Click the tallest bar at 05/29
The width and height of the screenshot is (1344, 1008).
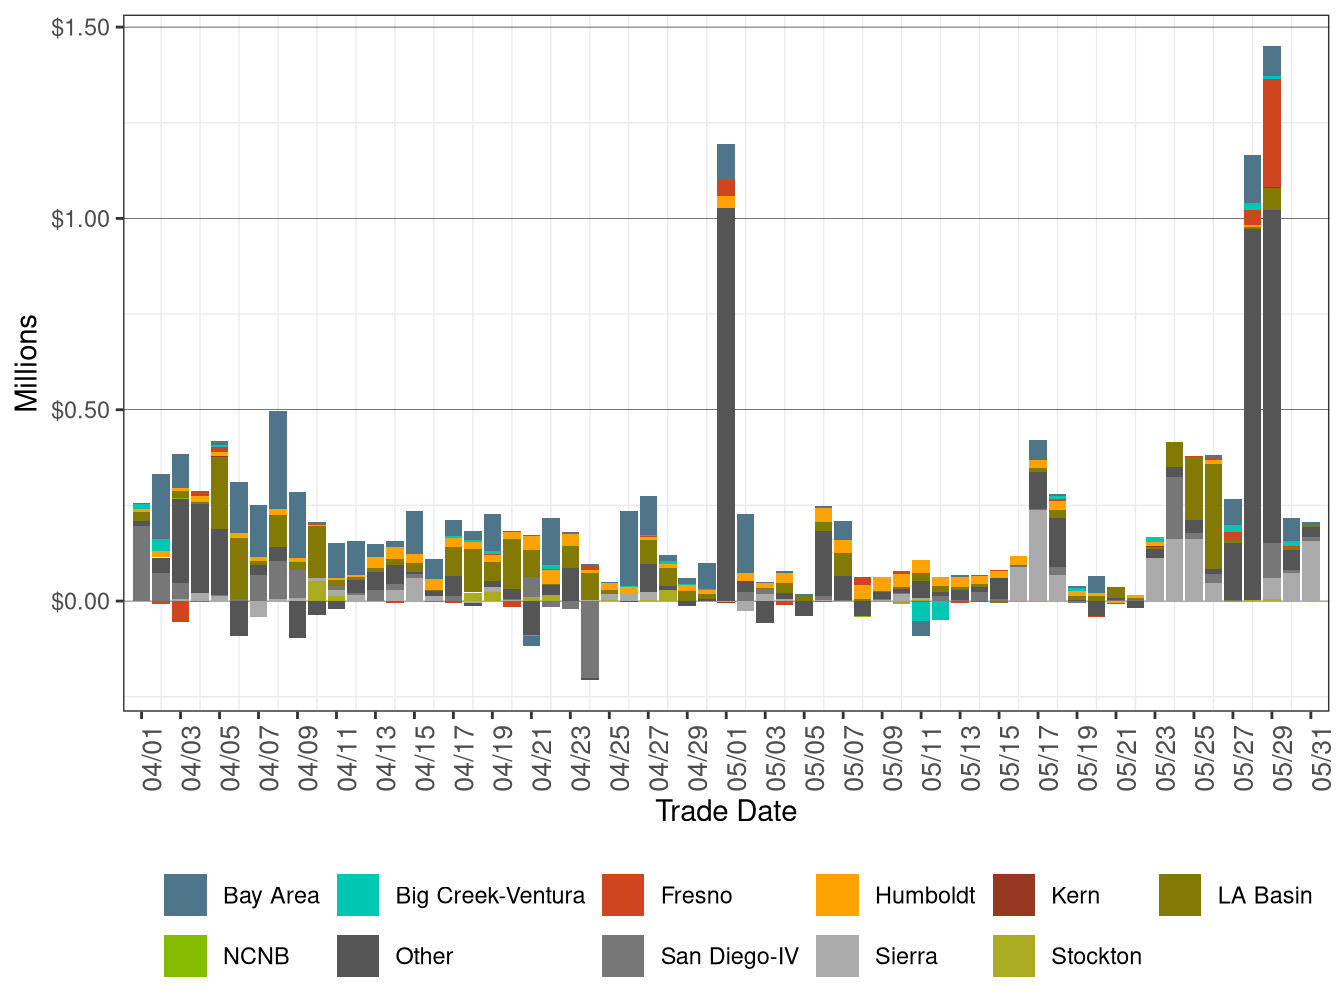pyautogui.click(x=1272, y=324)
